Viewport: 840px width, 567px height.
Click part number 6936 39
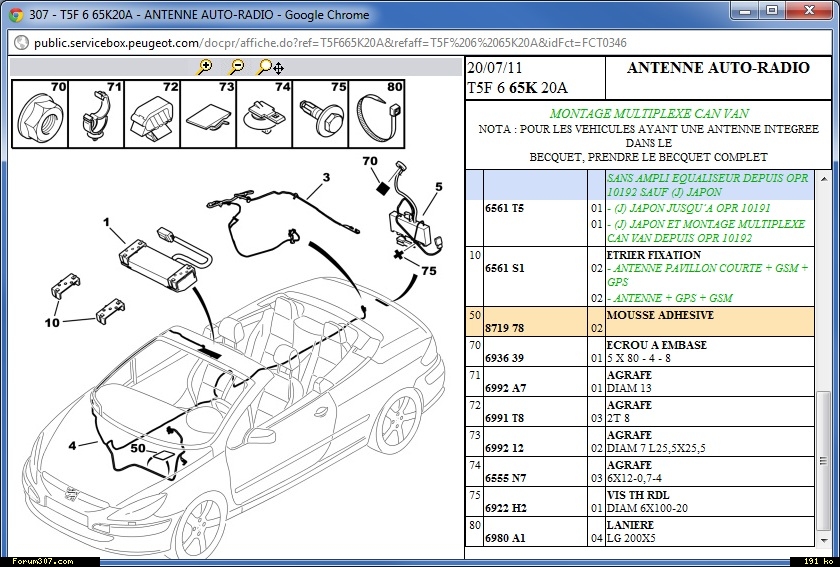(x=504, y=358)
